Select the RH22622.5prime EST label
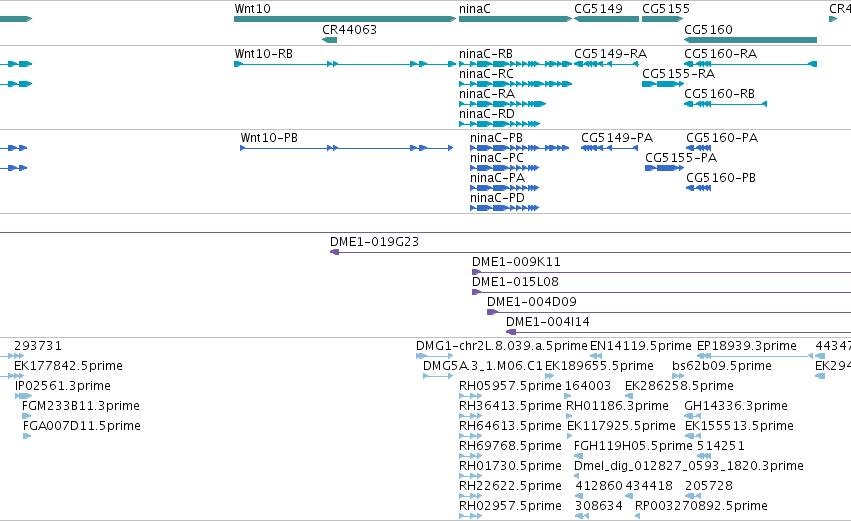Viewport: 851px width, 521px height. (510, 487)
